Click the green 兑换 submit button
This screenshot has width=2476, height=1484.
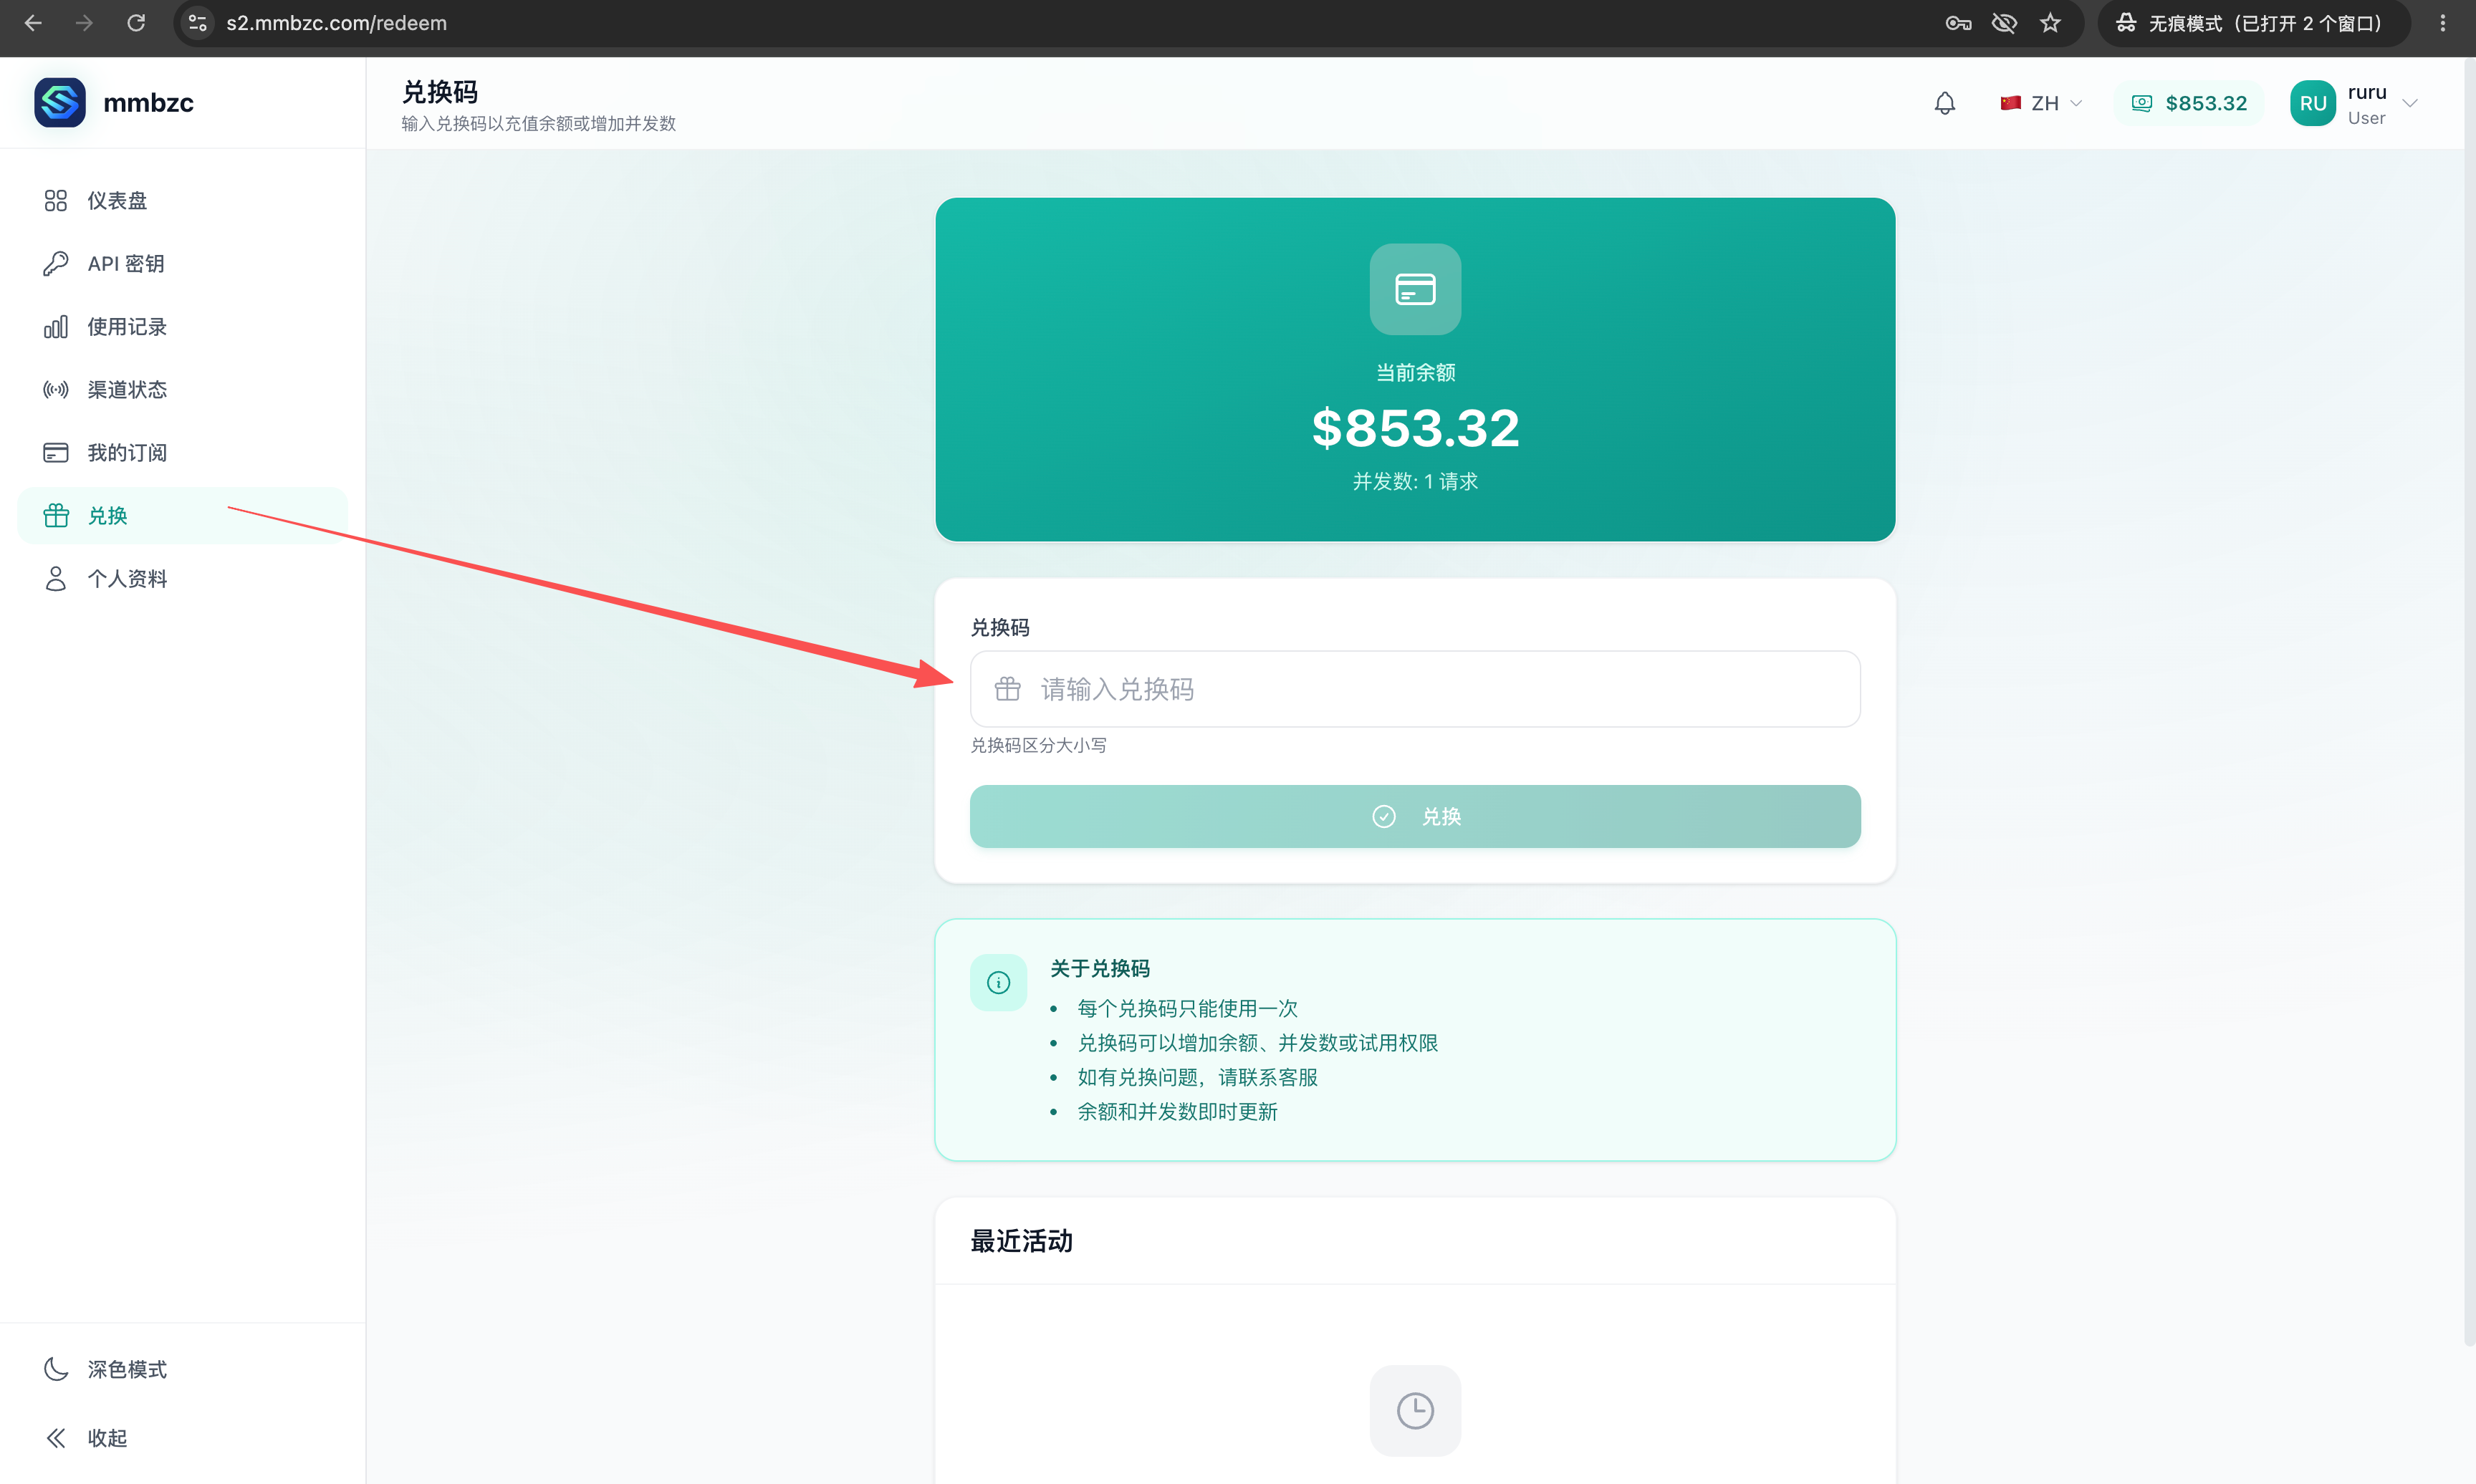1414,816
